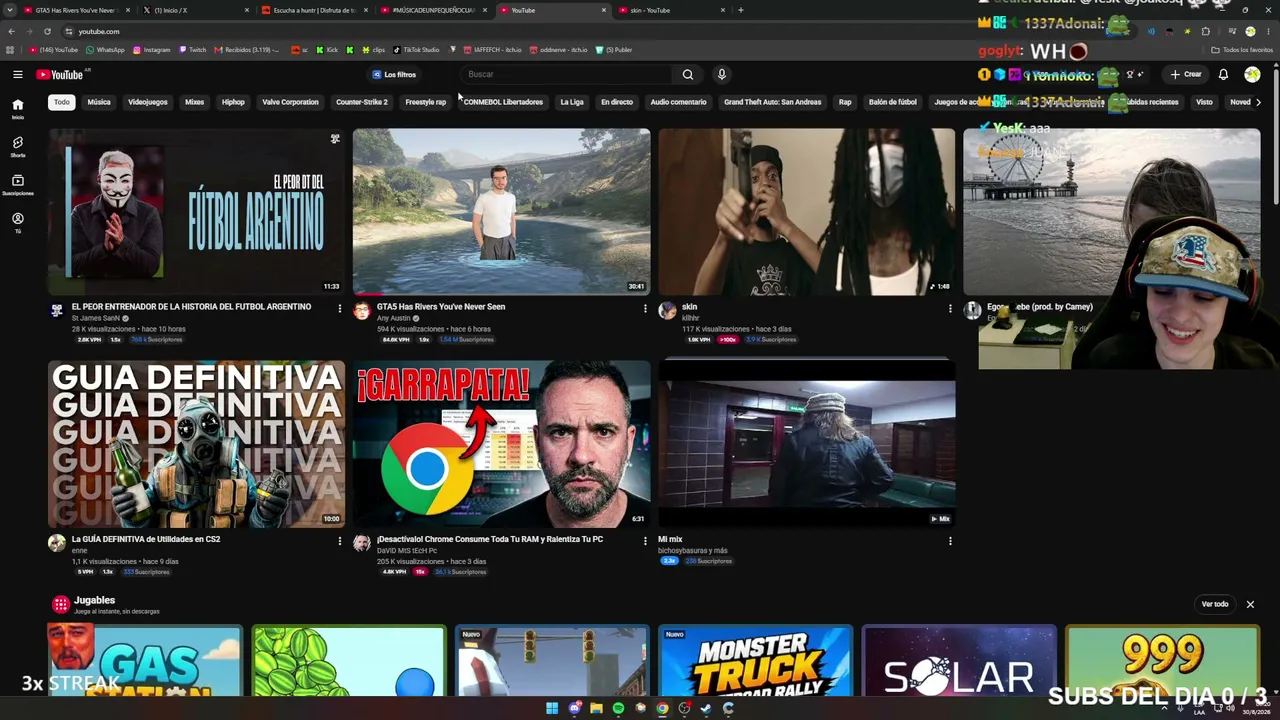Reload the page in Chrome
The image size is (1280, 720).
coord(47,31)
